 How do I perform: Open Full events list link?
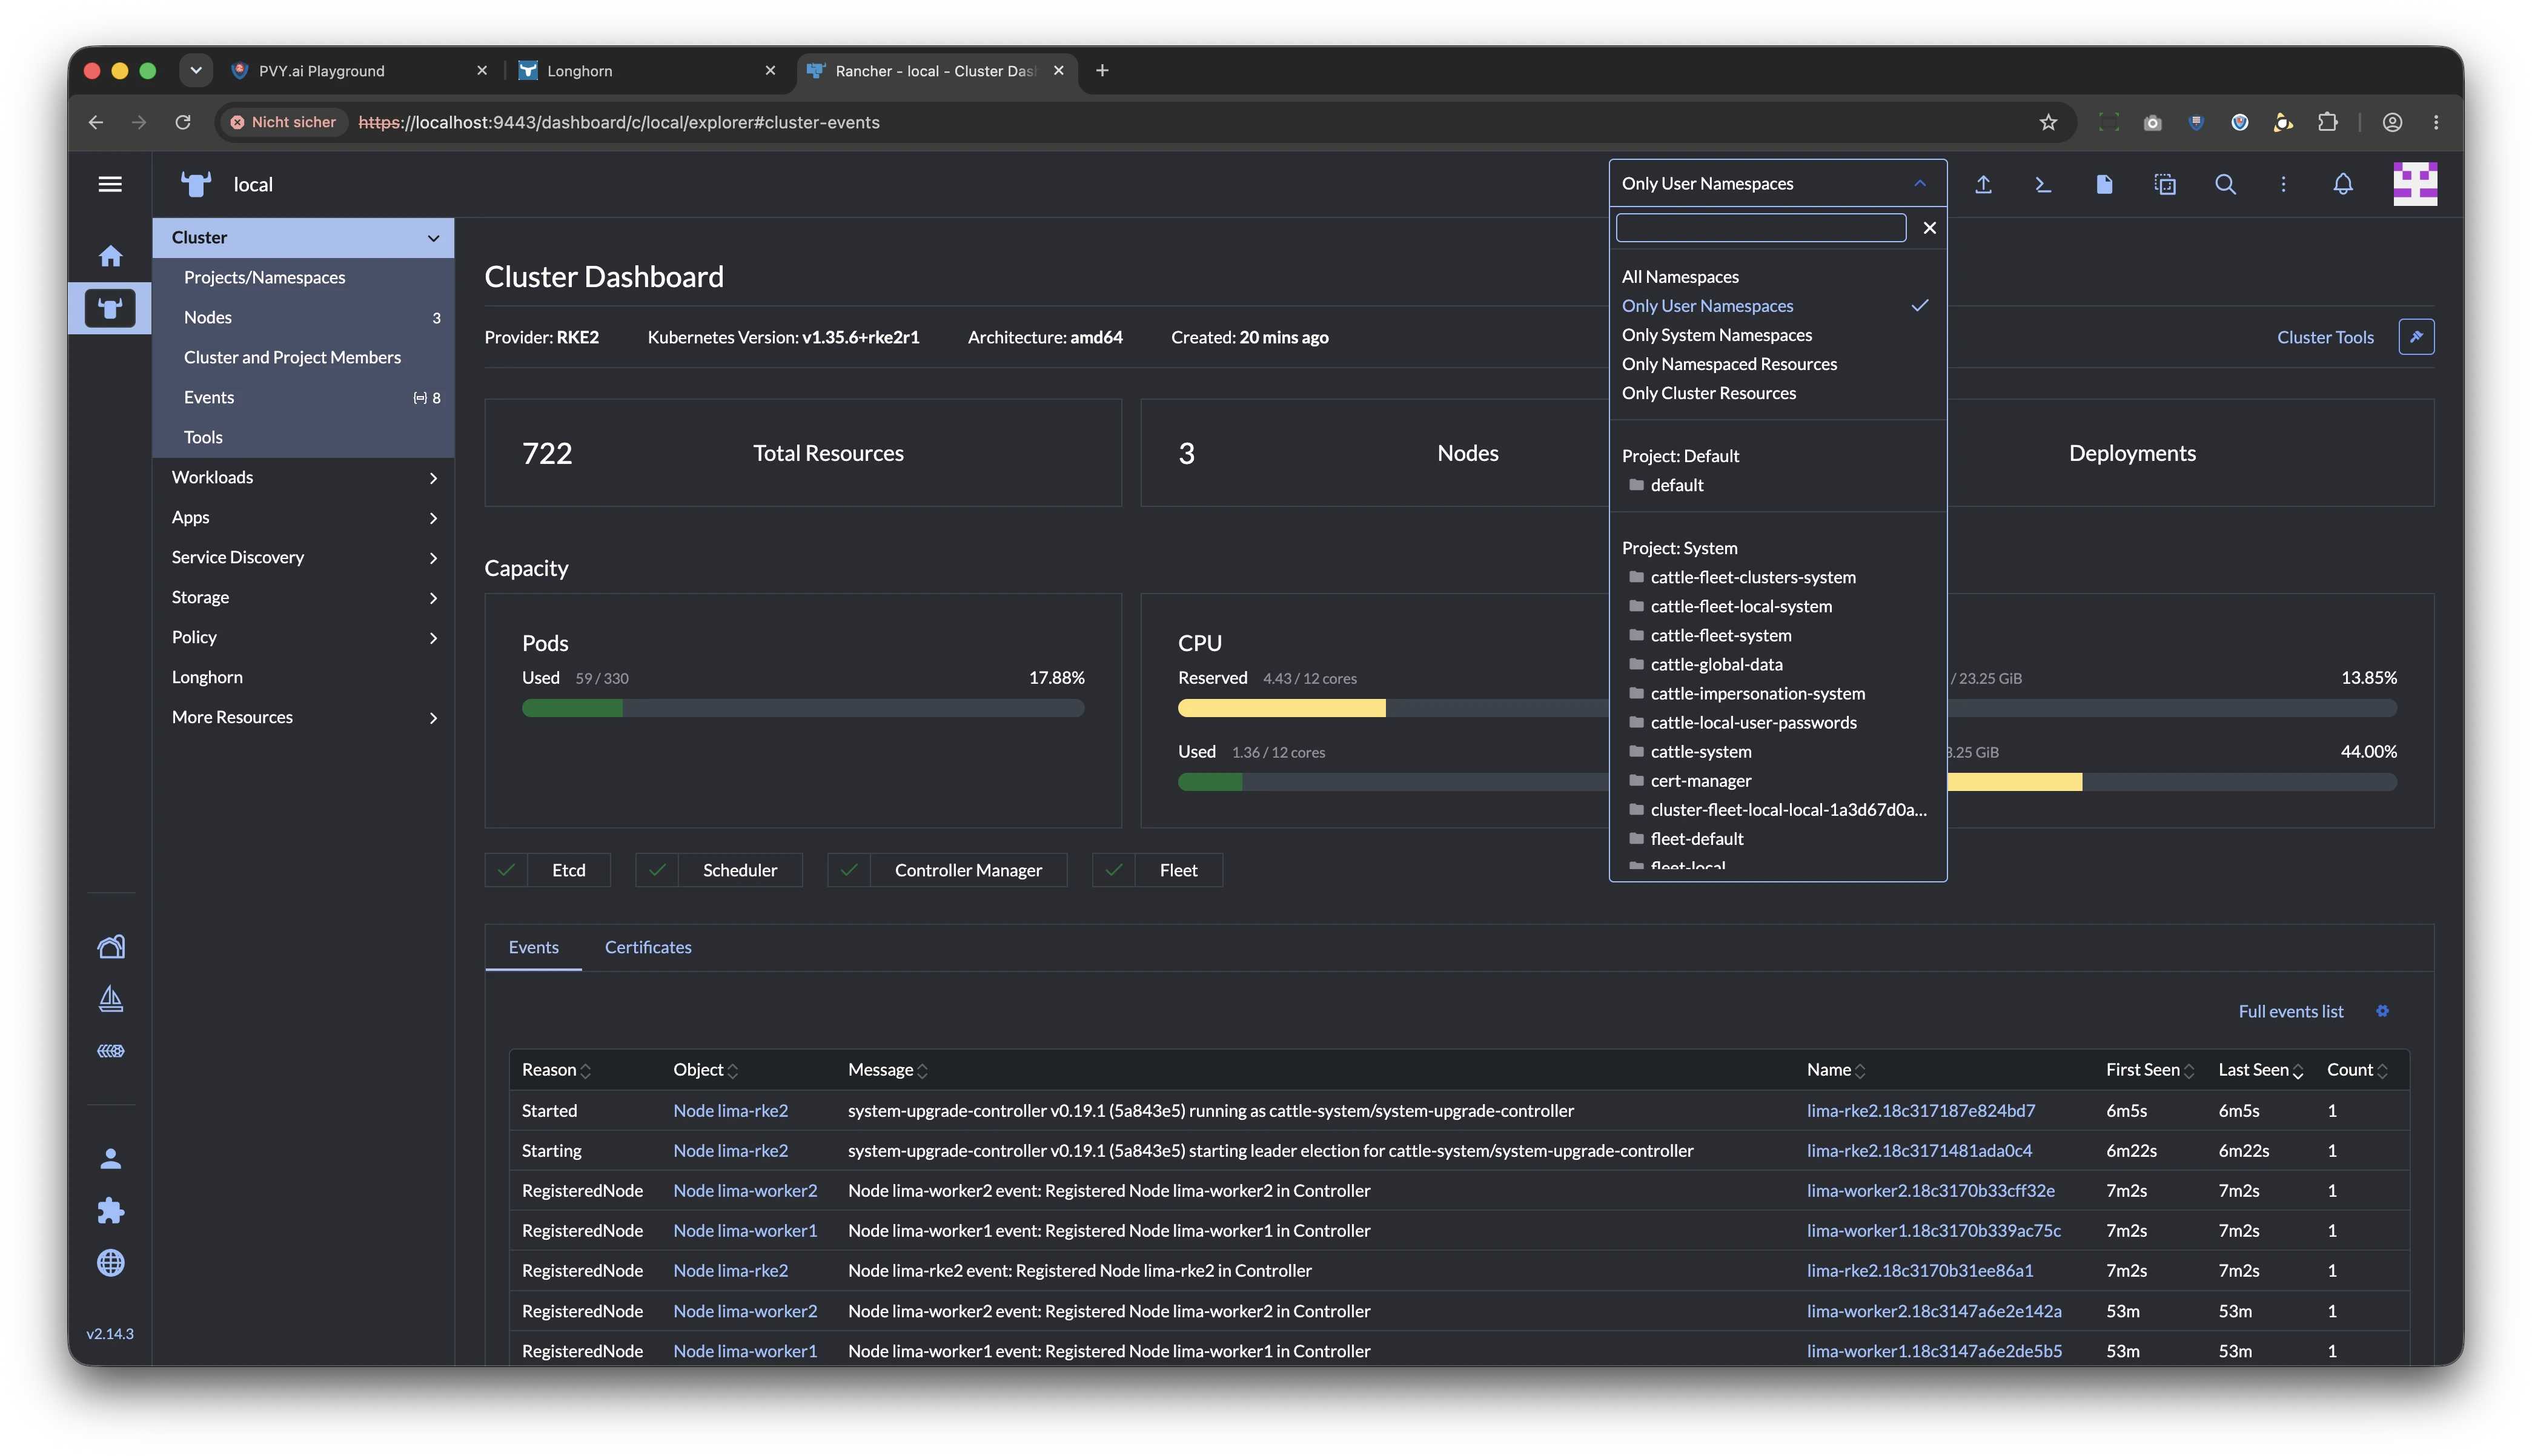click(x=2290, y=1011)
